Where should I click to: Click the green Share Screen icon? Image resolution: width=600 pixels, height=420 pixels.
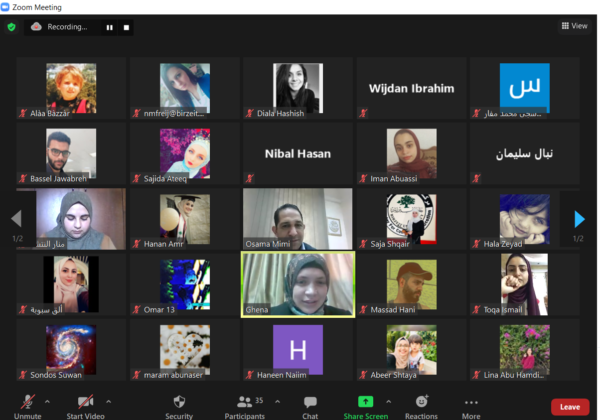(x=365, y=402)
